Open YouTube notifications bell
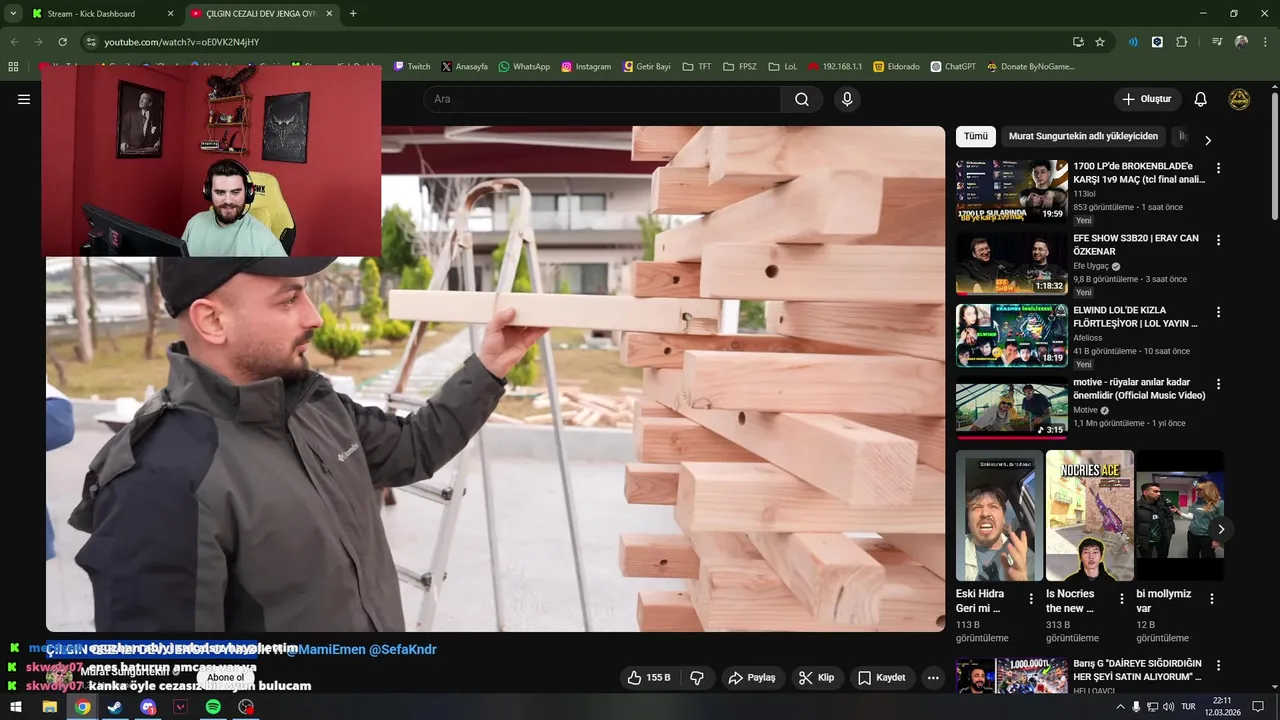Screen dimensions: 1280x720 point(1201,99)
